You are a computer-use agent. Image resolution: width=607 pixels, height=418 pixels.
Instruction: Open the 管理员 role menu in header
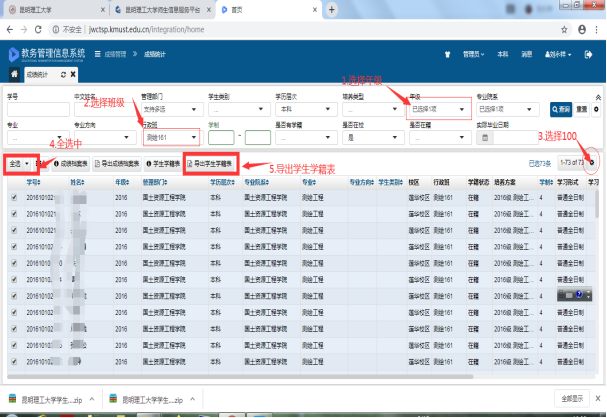(x=473, y=55)
